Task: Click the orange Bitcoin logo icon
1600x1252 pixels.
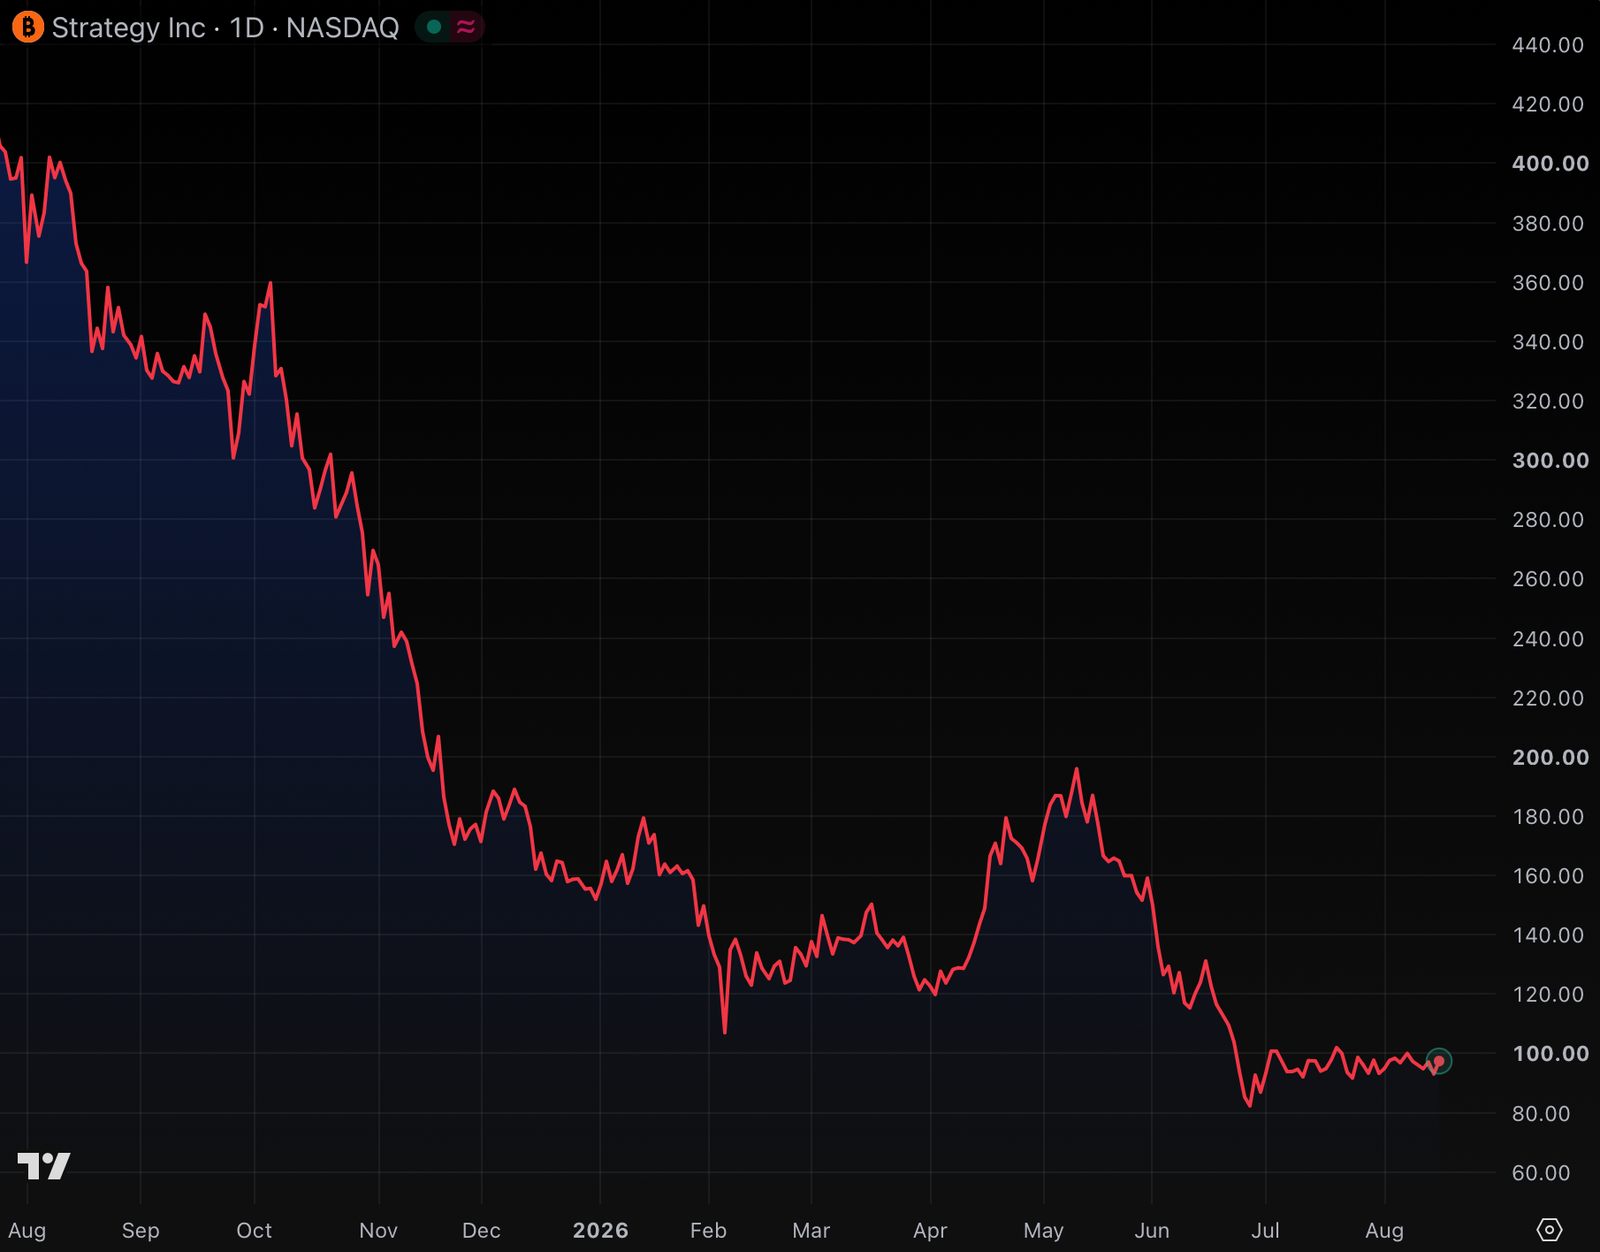Action: 28,27
